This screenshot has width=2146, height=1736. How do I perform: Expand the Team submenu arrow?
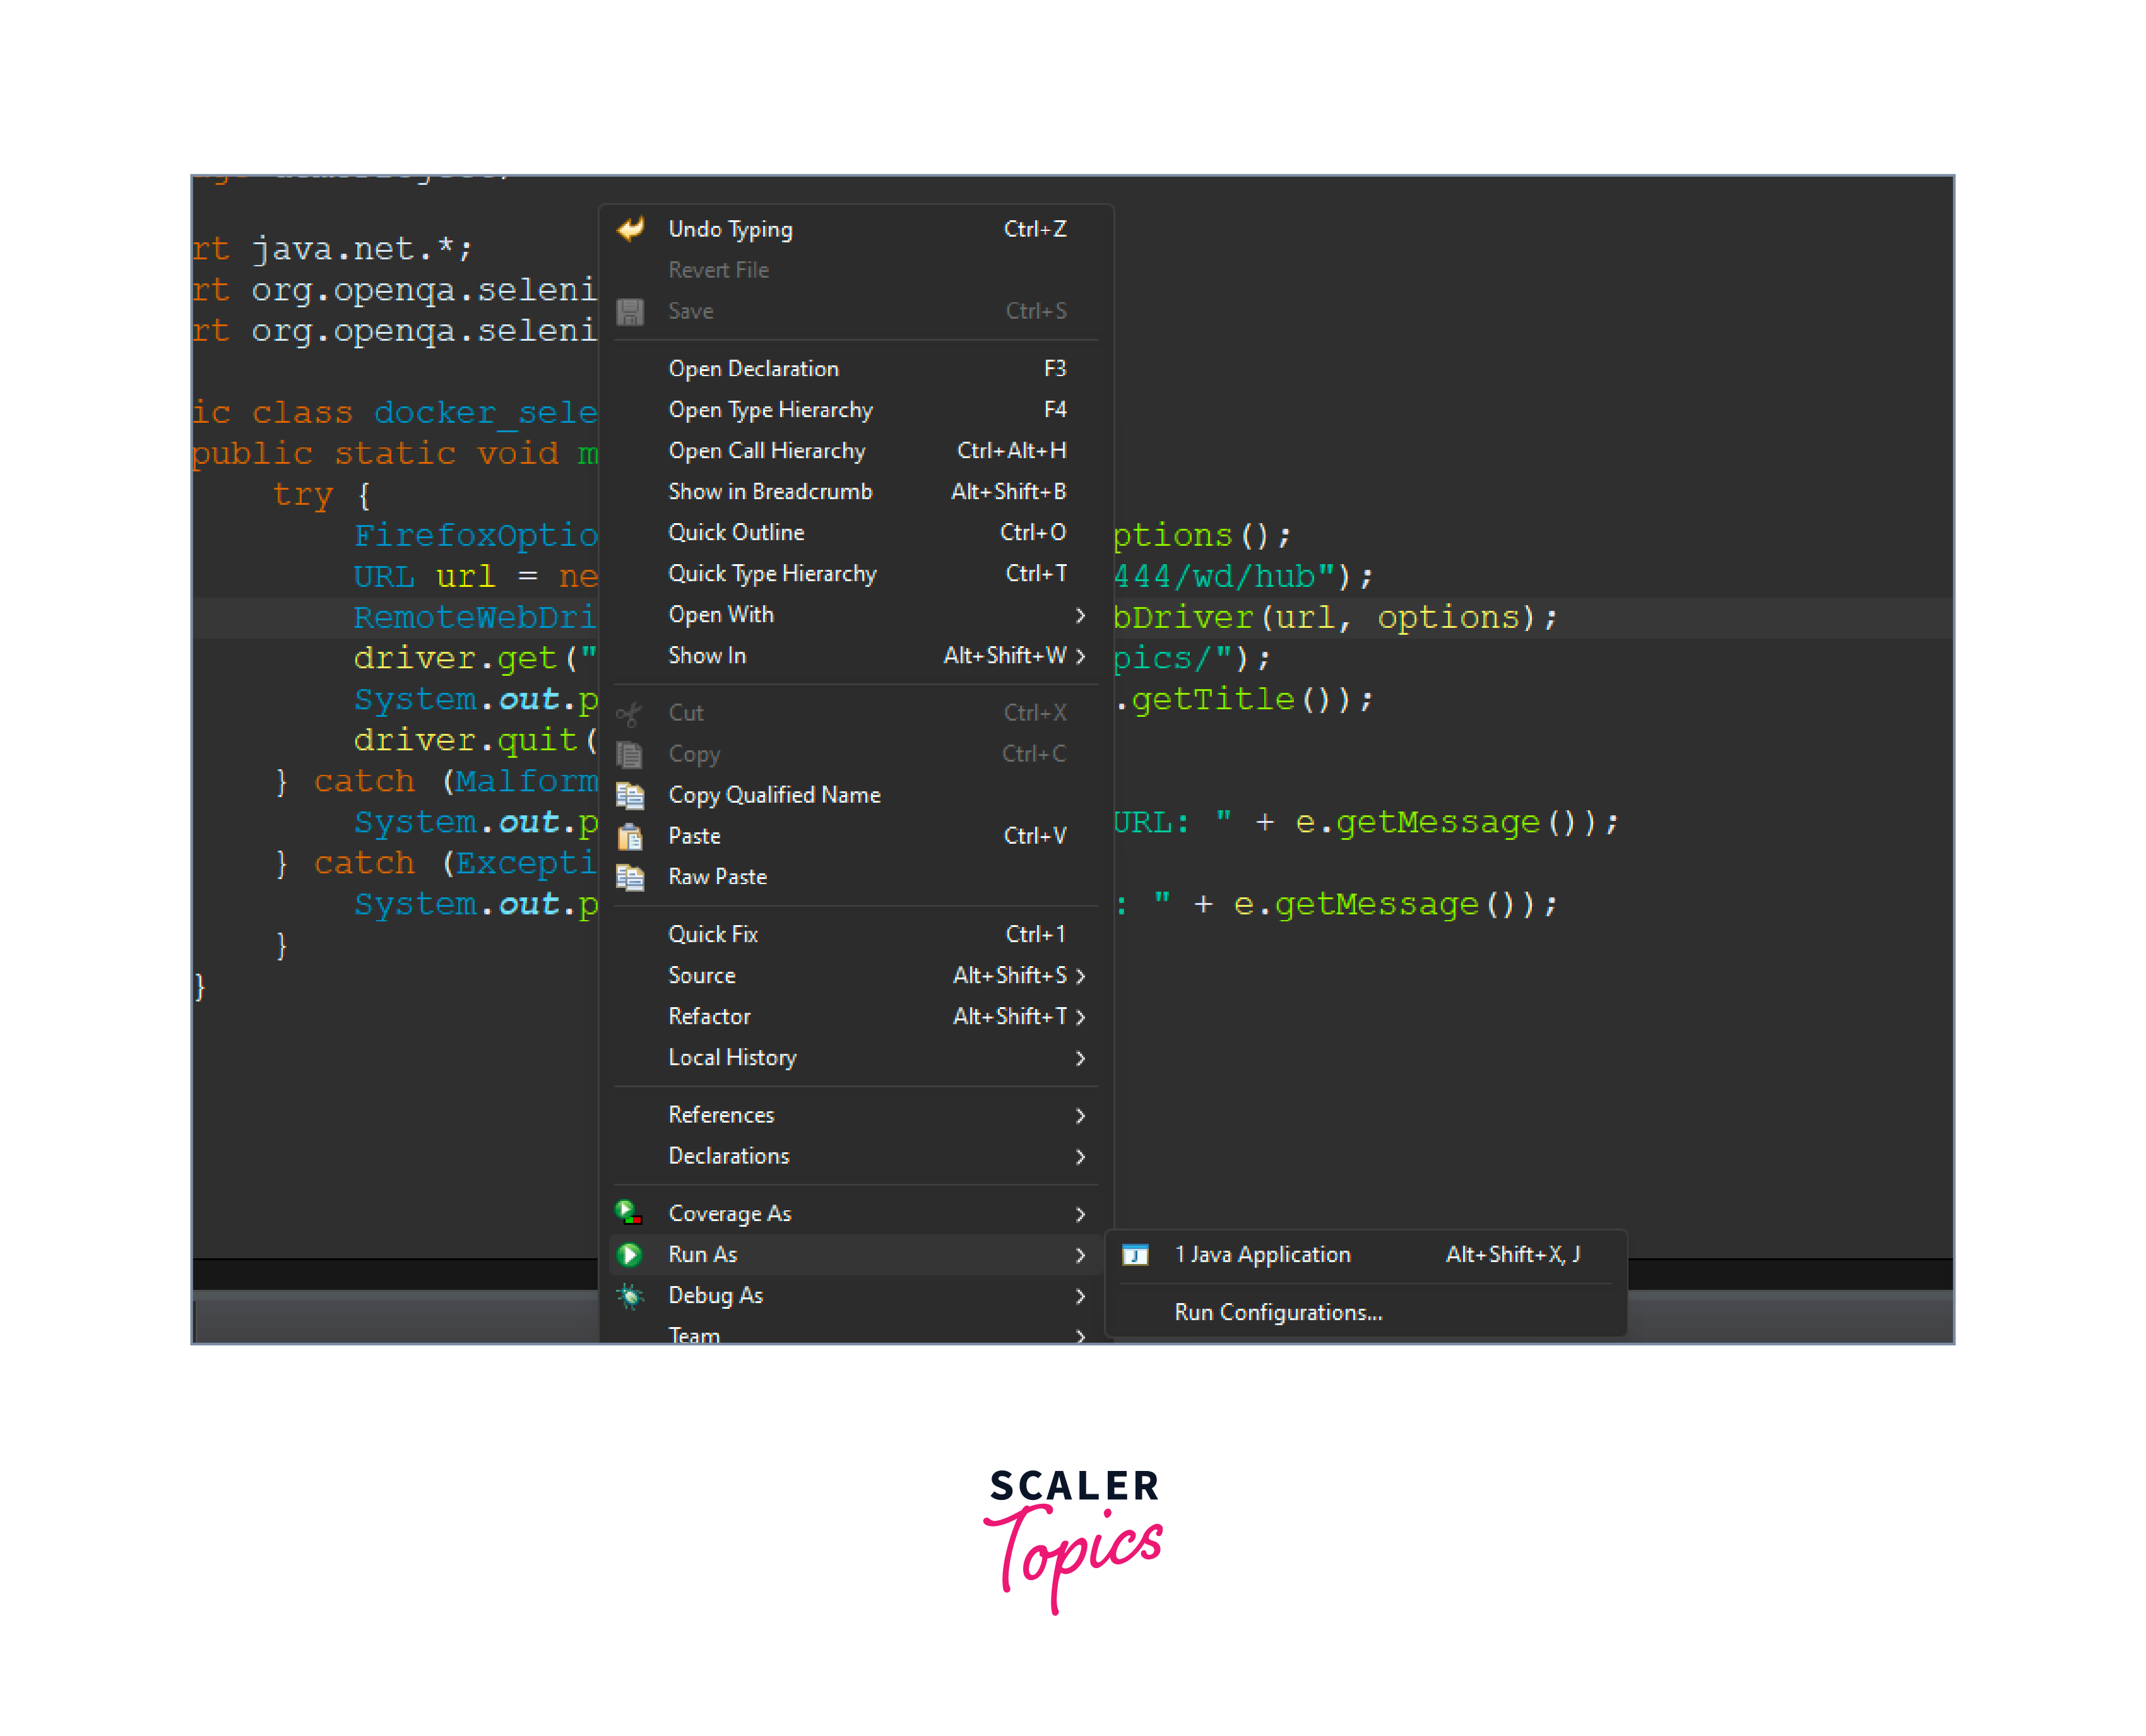[x=1080, y=1335]
